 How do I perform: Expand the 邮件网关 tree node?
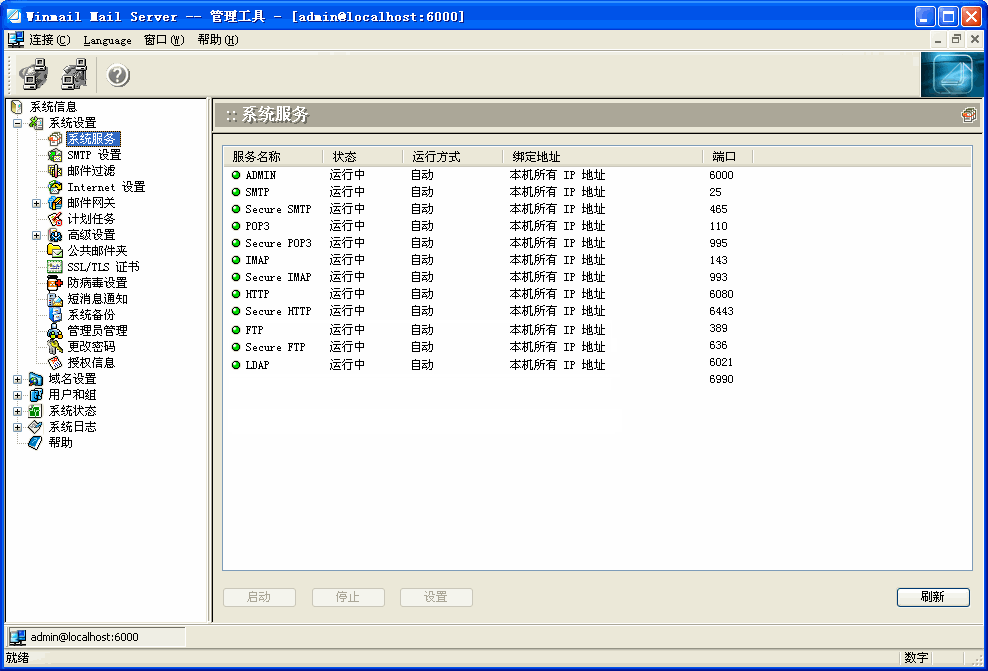click(37, 203)
